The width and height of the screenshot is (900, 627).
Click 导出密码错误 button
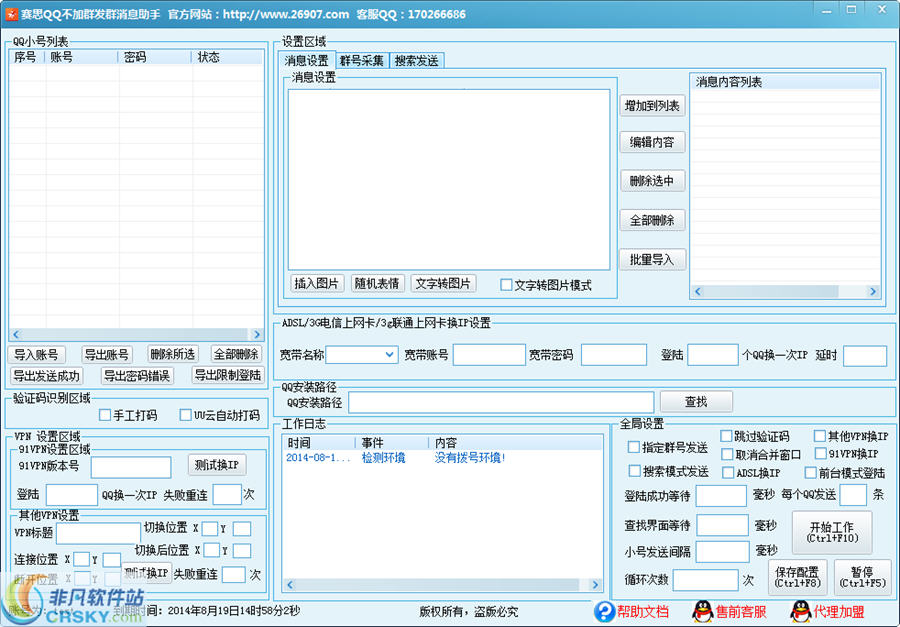(x=137, y=376)
